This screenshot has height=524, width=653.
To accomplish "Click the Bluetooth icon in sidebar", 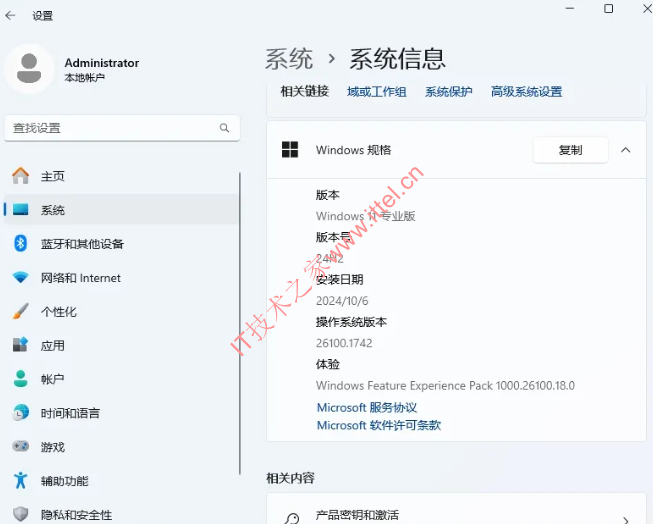I will [20, 243].
